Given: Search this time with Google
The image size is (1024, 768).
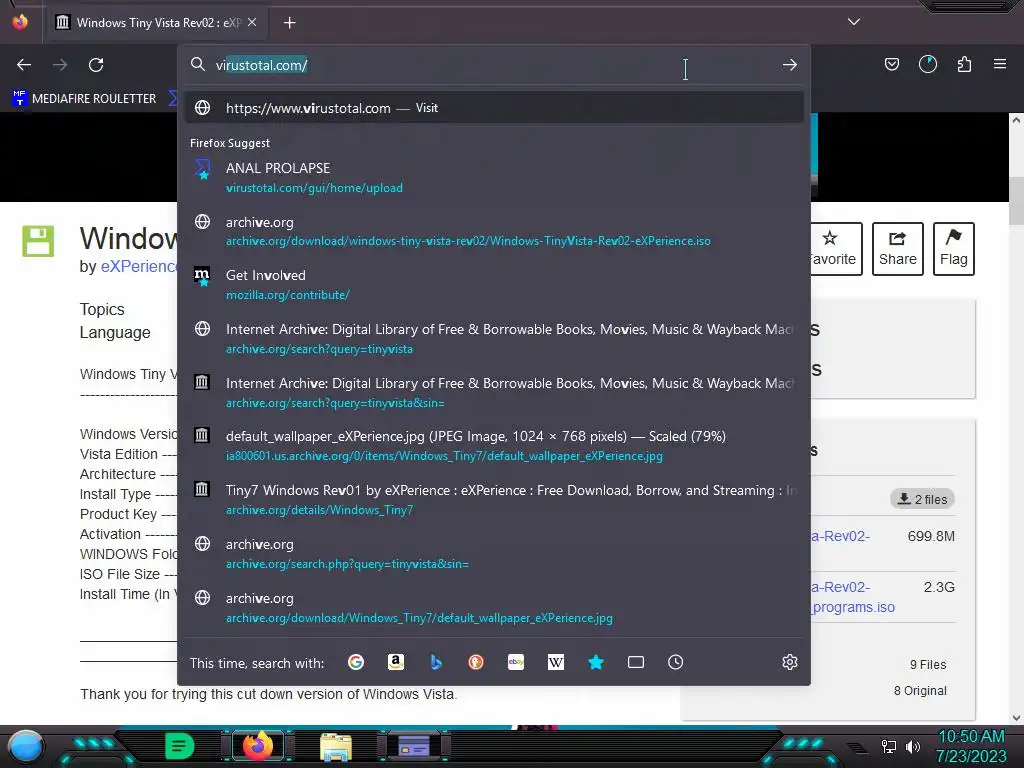Looking at the screenshot, I should (356, 662).
